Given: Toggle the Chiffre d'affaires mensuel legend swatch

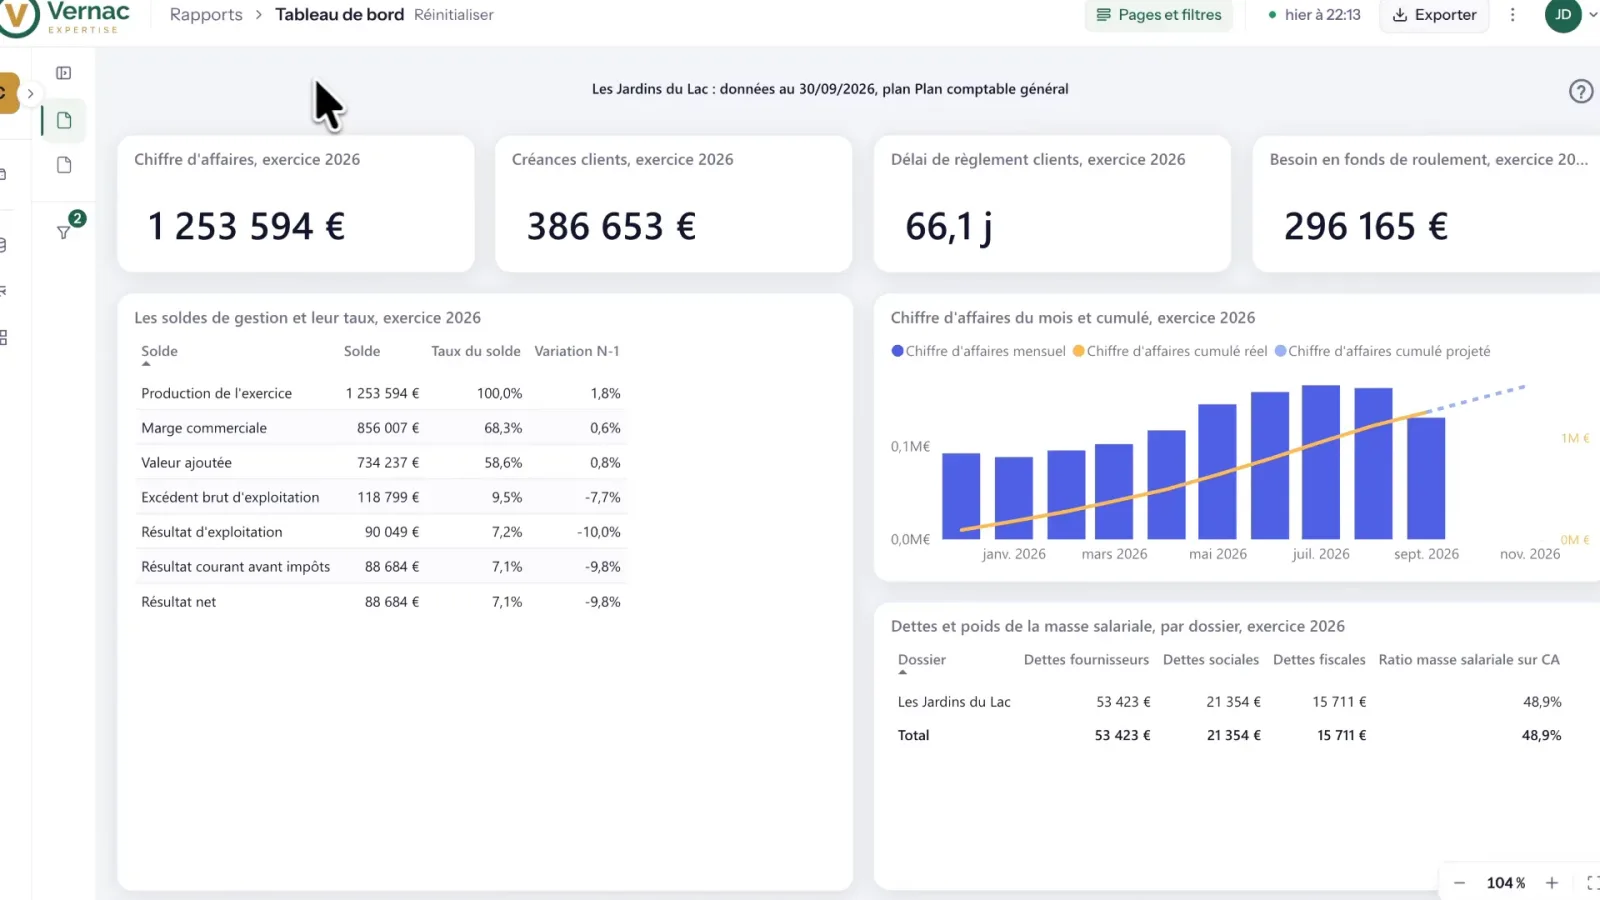Looking at the screenshot, I should pos(897,351).
